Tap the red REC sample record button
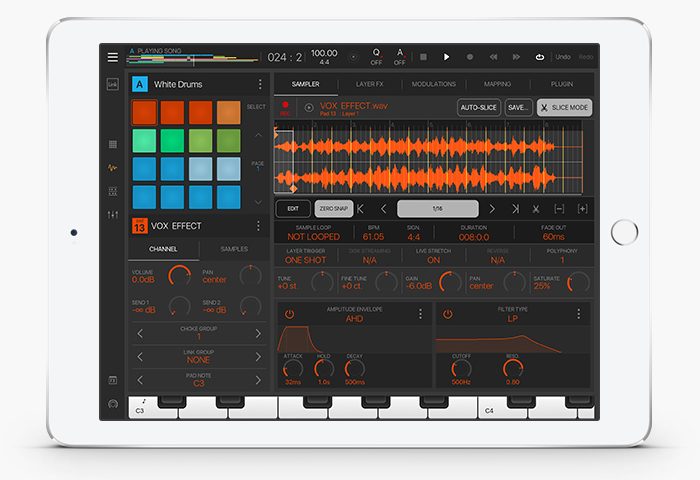Viewport: 700px width, 480px height. (285, 108)
